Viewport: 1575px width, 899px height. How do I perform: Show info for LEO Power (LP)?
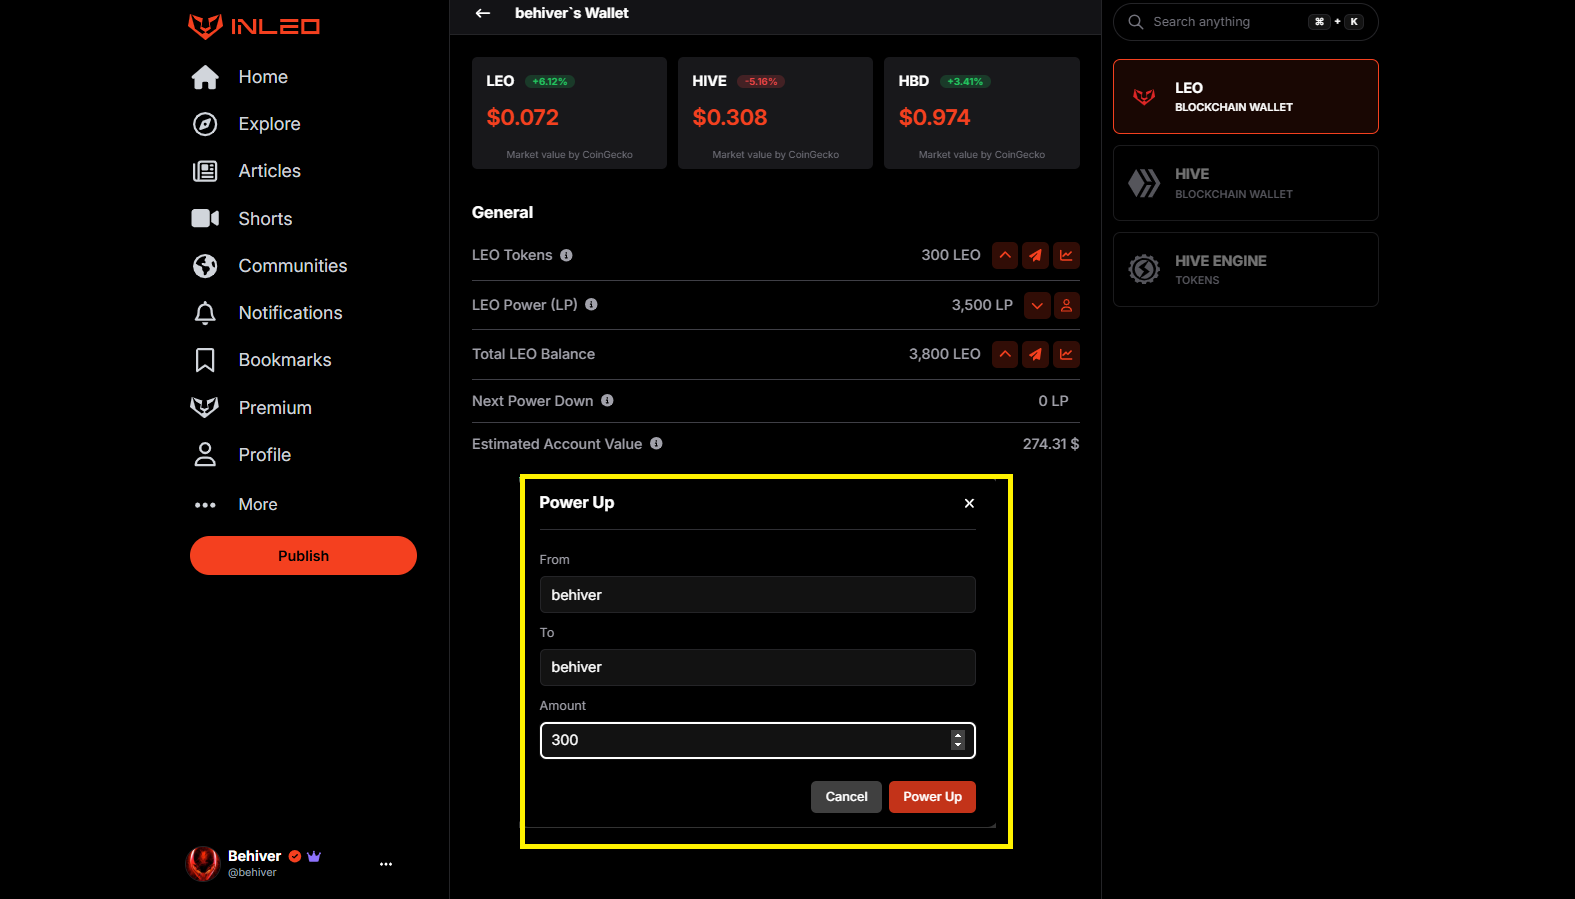pyautogui.click(x=591, y=305)
